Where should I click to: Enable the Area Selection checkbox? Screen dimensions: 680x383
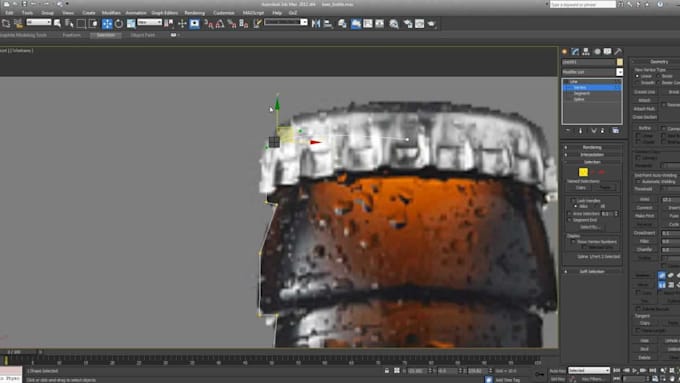(570, 214)
